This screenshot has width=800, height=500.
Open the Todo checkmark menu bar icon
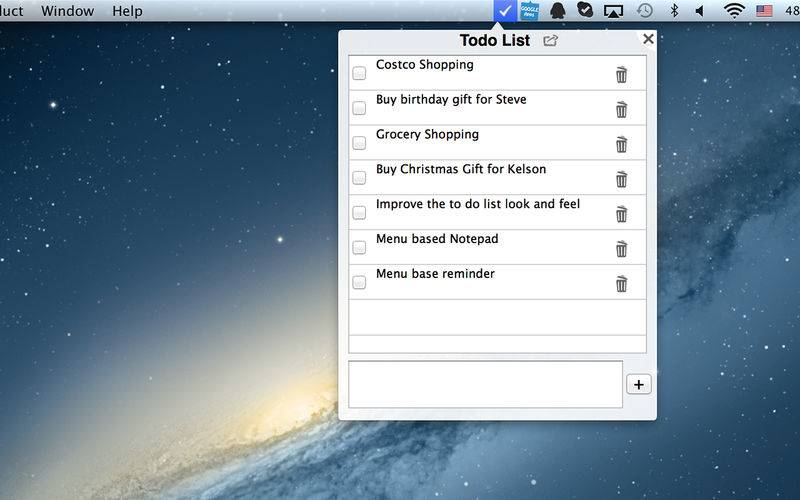pyautogui.click(x=505, y=11)
